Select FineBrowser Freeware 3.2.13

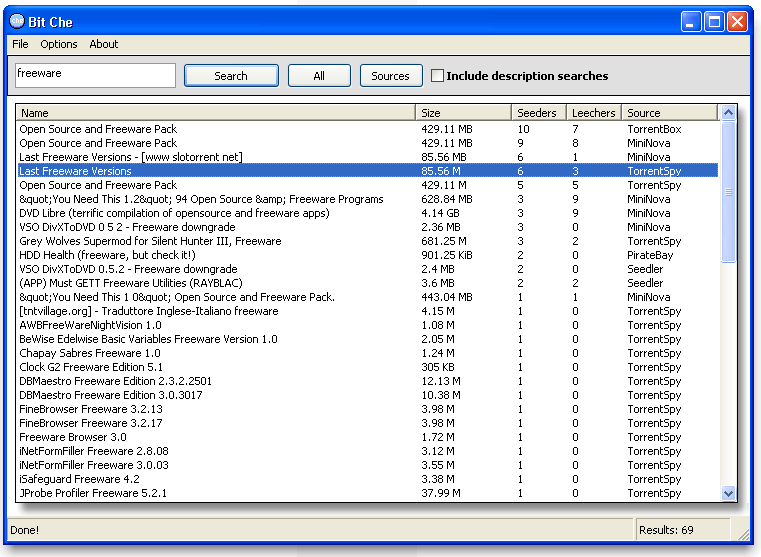click(367, 409)
